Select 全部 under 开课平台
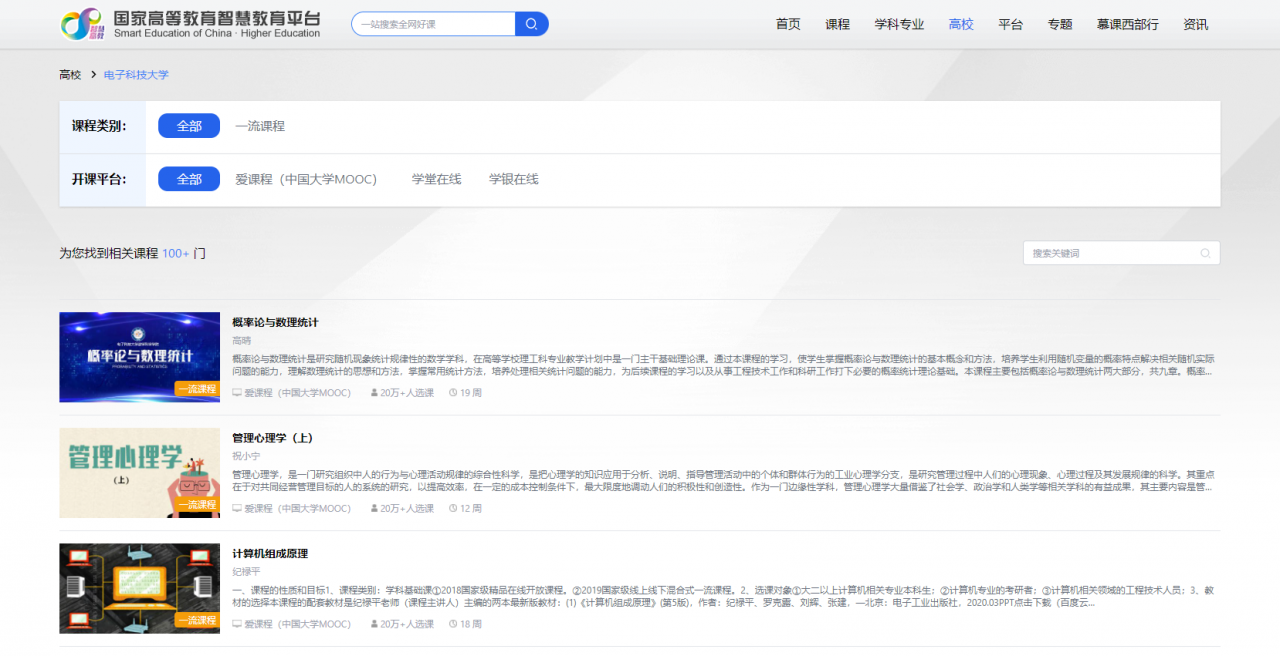This screenshot has width=1280, height=656. point(188,179)
